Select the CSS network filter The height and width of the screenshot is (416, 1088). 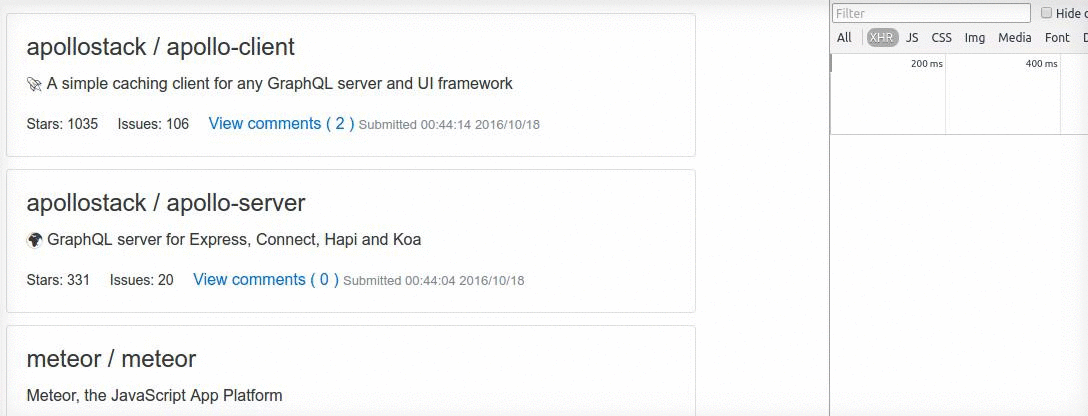942,38
